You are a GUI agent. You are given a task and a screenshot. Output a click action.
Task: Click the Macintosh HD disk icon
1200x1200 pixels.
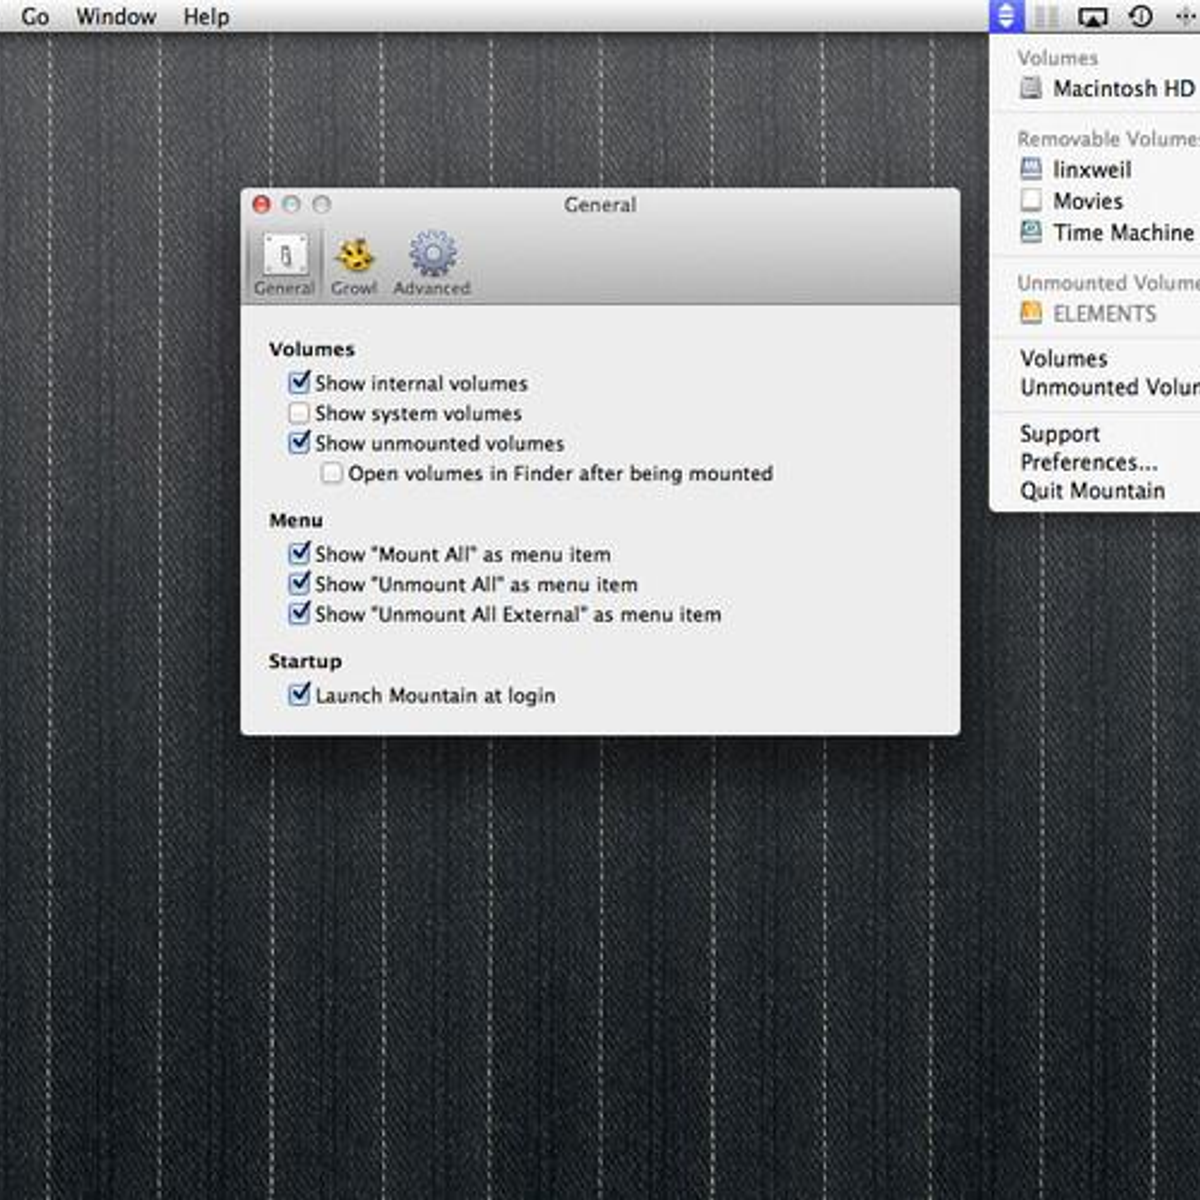[1030, 89]
